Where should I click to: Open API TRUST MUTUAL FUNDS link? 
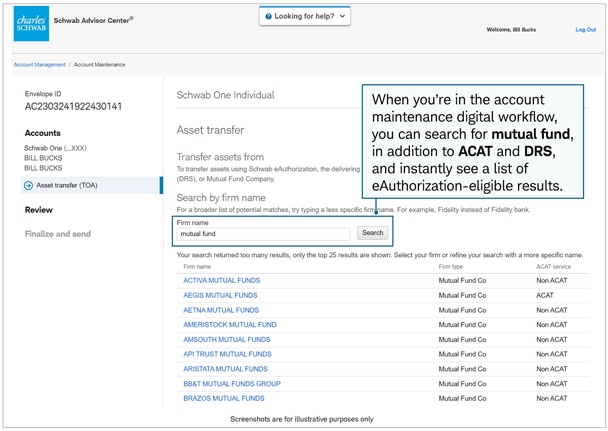coord(227,354)
